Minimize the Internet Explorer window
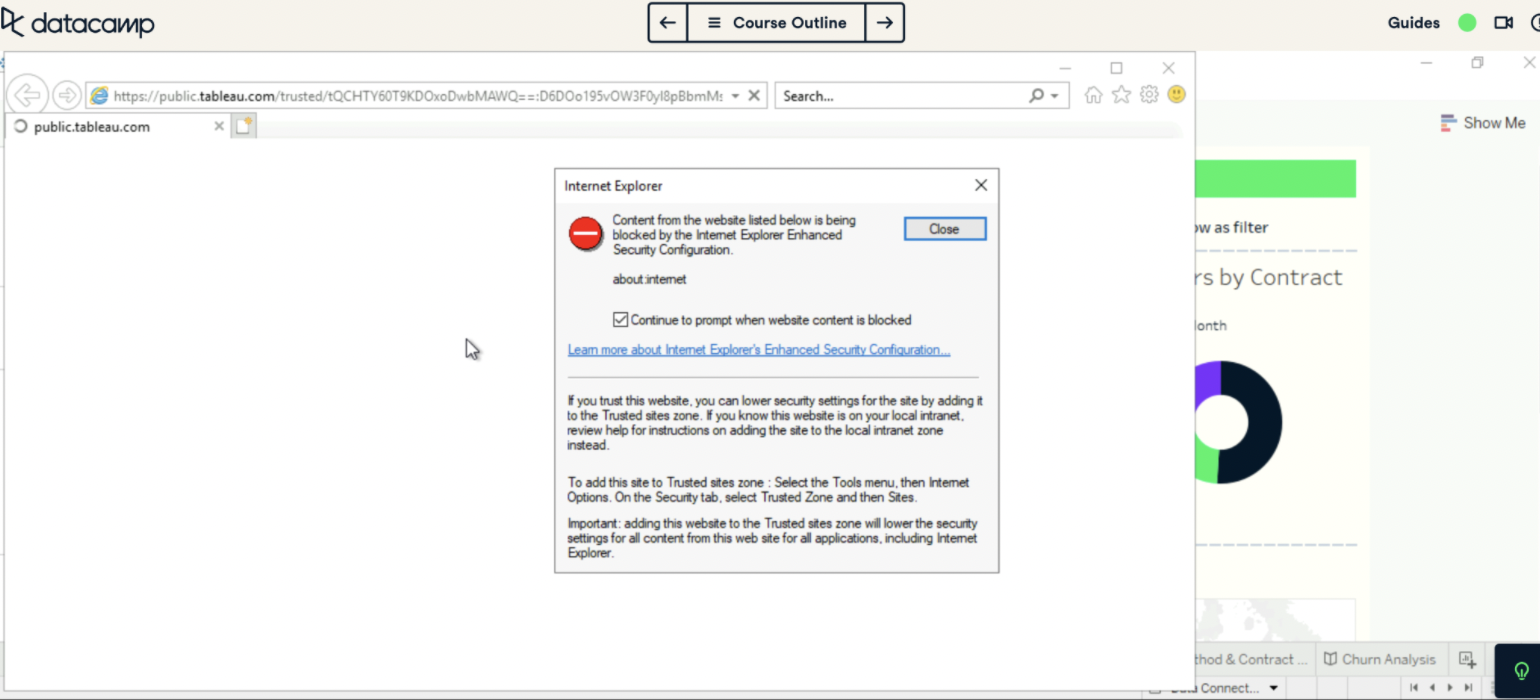Image resolution: width=1540 pixels, height=700 pixels. (1064, 68)
